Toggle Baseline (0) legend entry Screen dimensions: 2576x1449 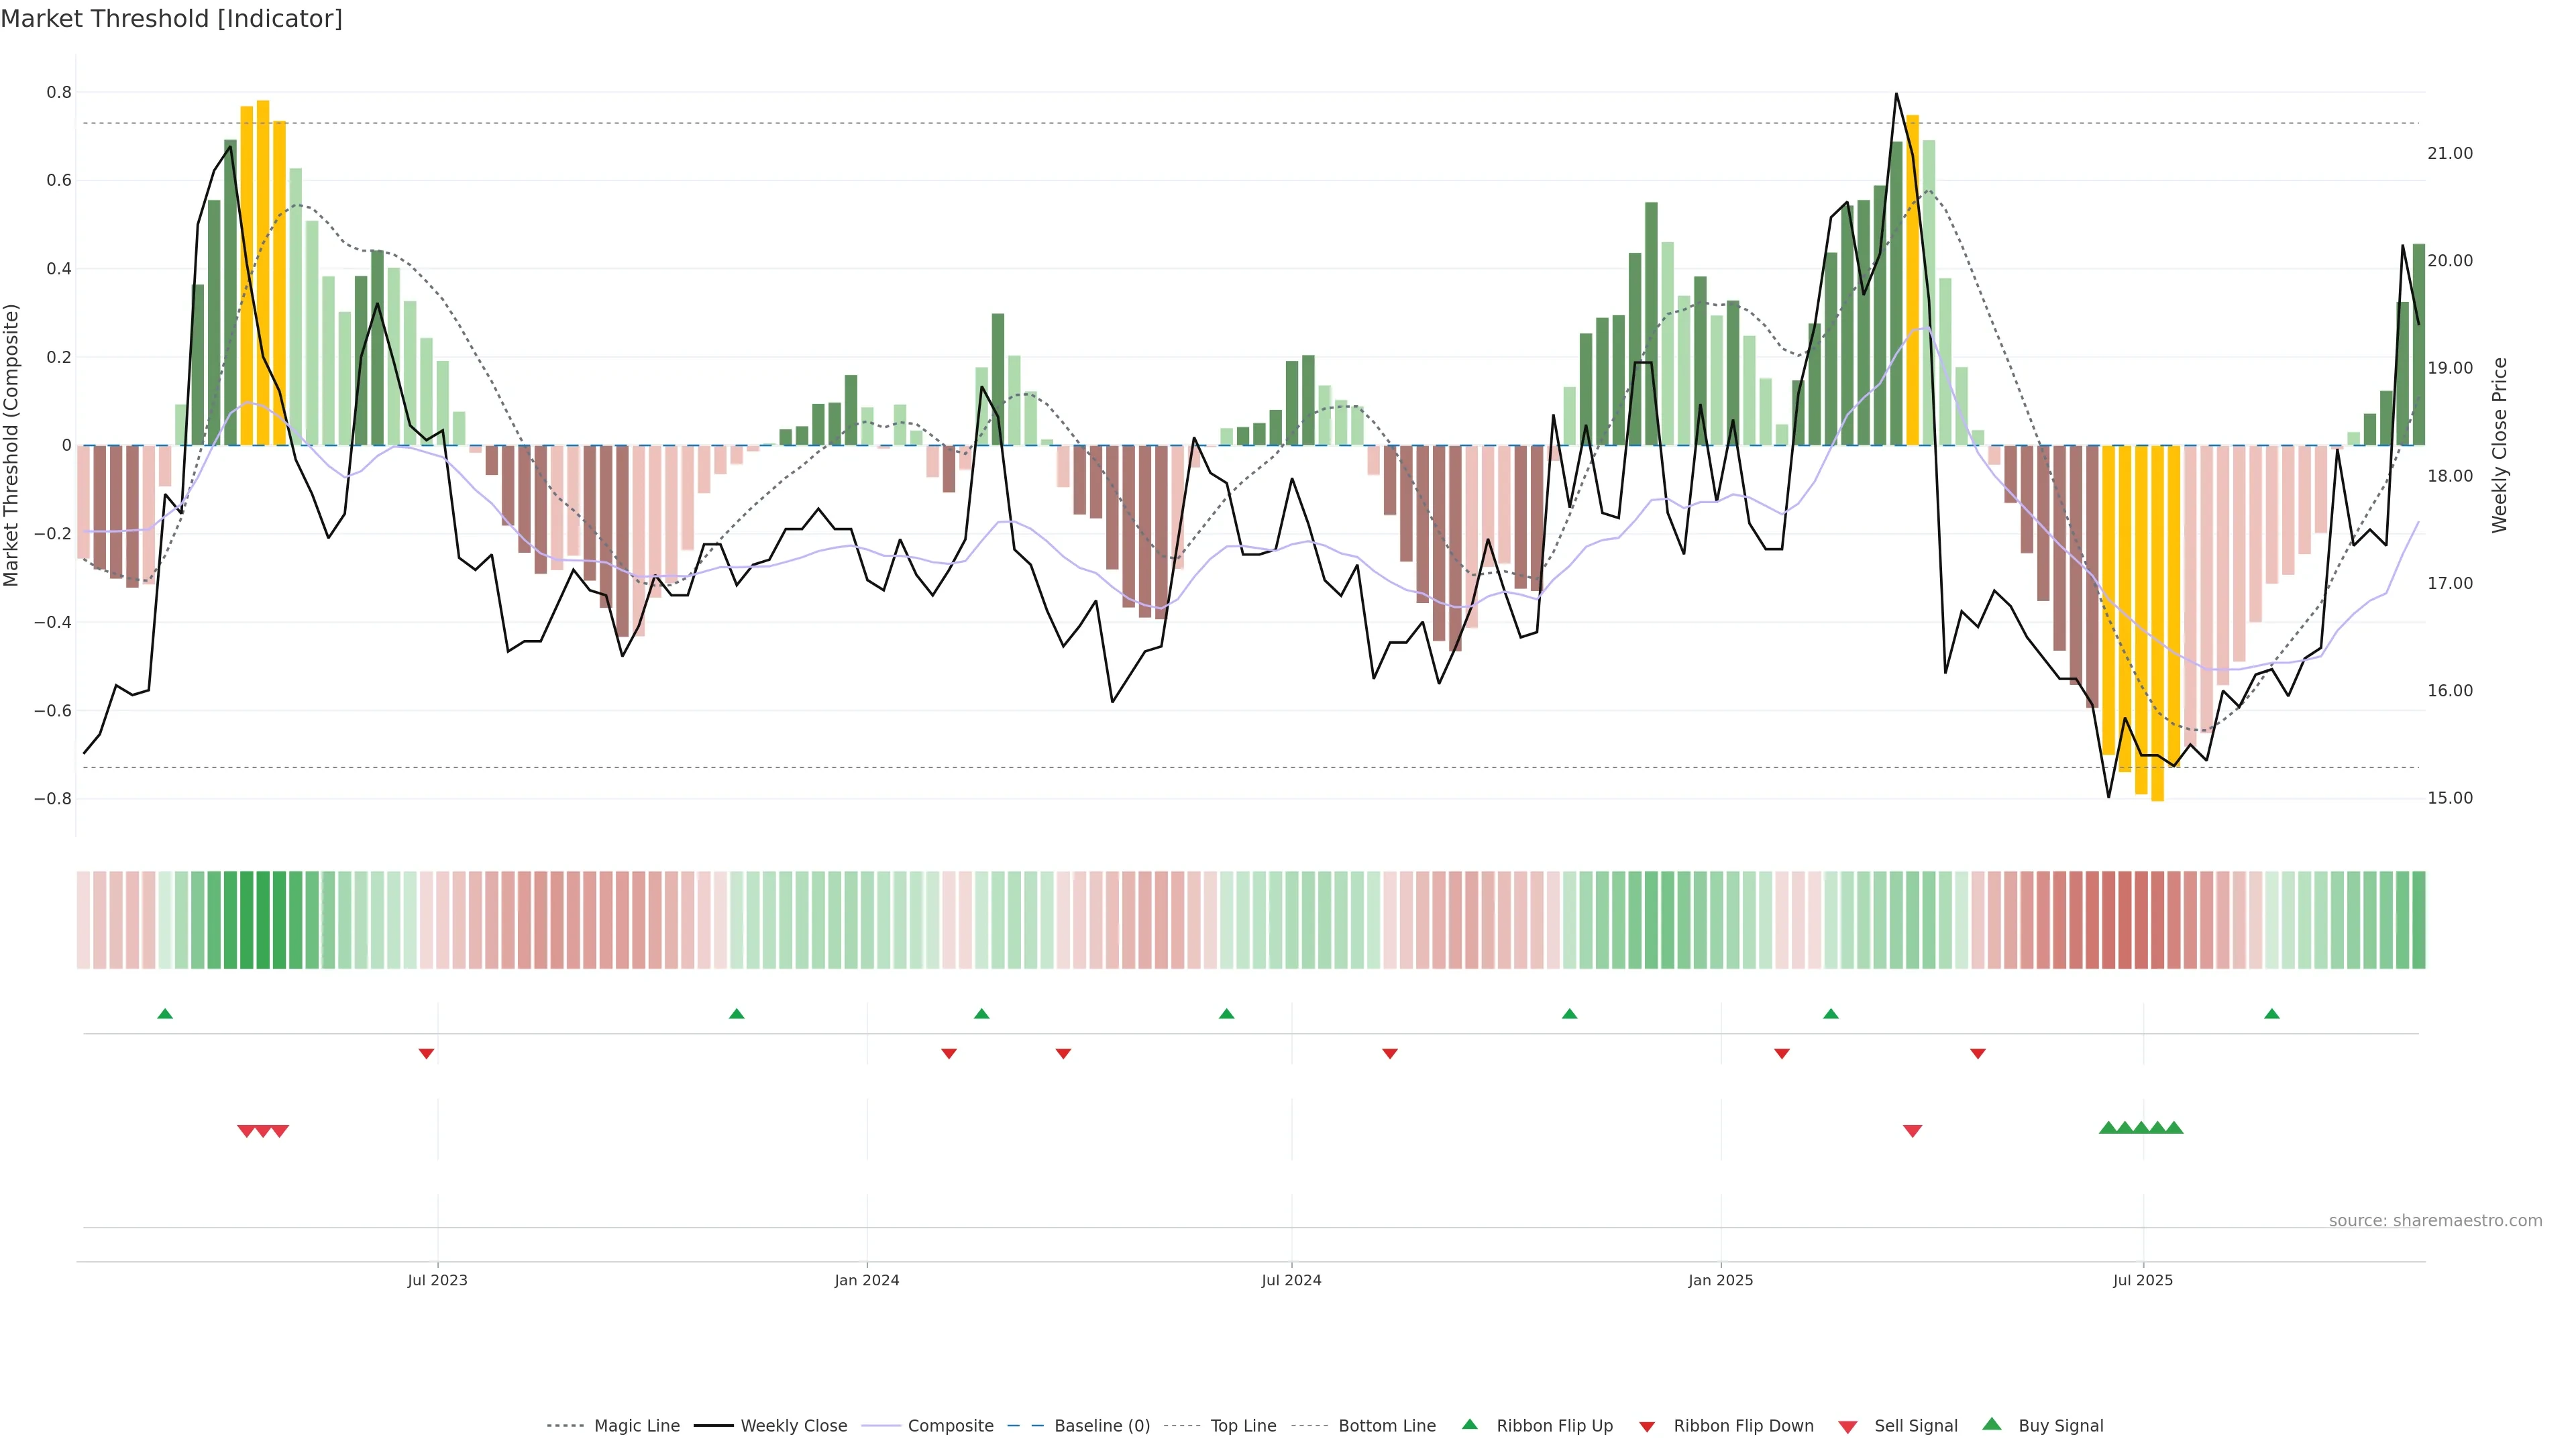[x=1102, y=1426]
